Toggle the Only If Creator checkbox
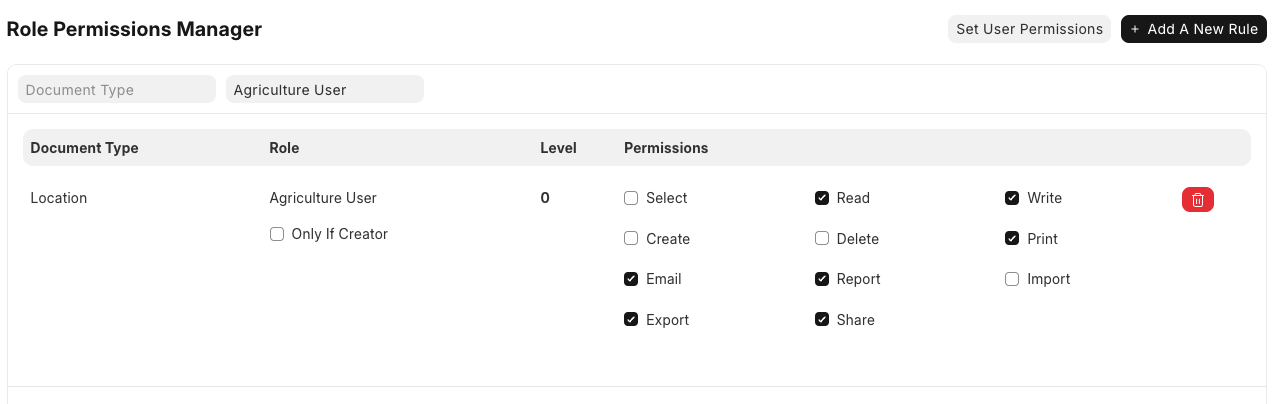The width and height of the screenshot is (1276, 404). point(277,234)
